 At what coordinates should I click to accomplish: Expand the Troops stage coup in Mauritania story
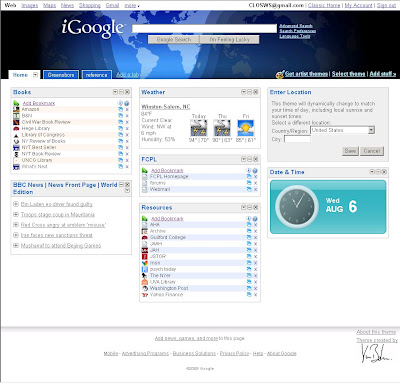click(x=15, y=214)
